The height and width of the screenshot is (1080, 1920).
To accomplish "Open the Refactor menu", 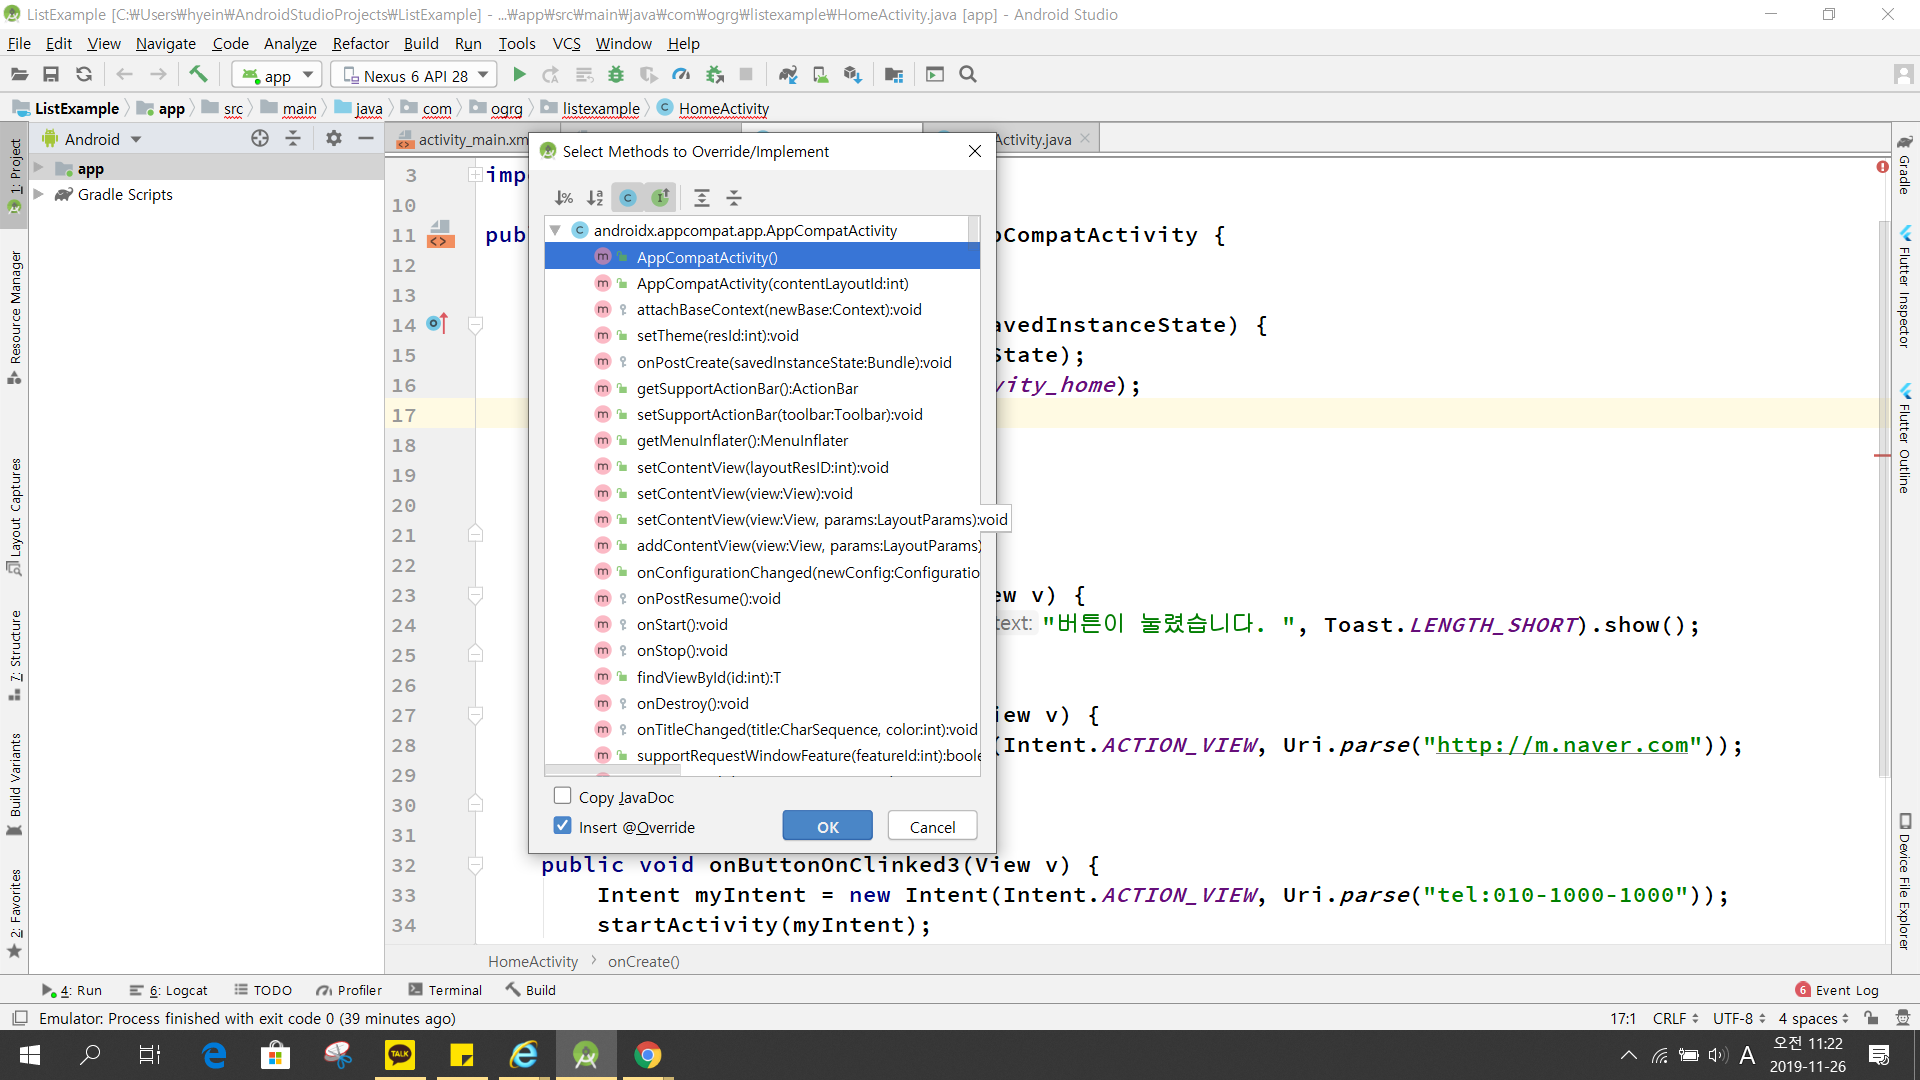I will (360, 44).
